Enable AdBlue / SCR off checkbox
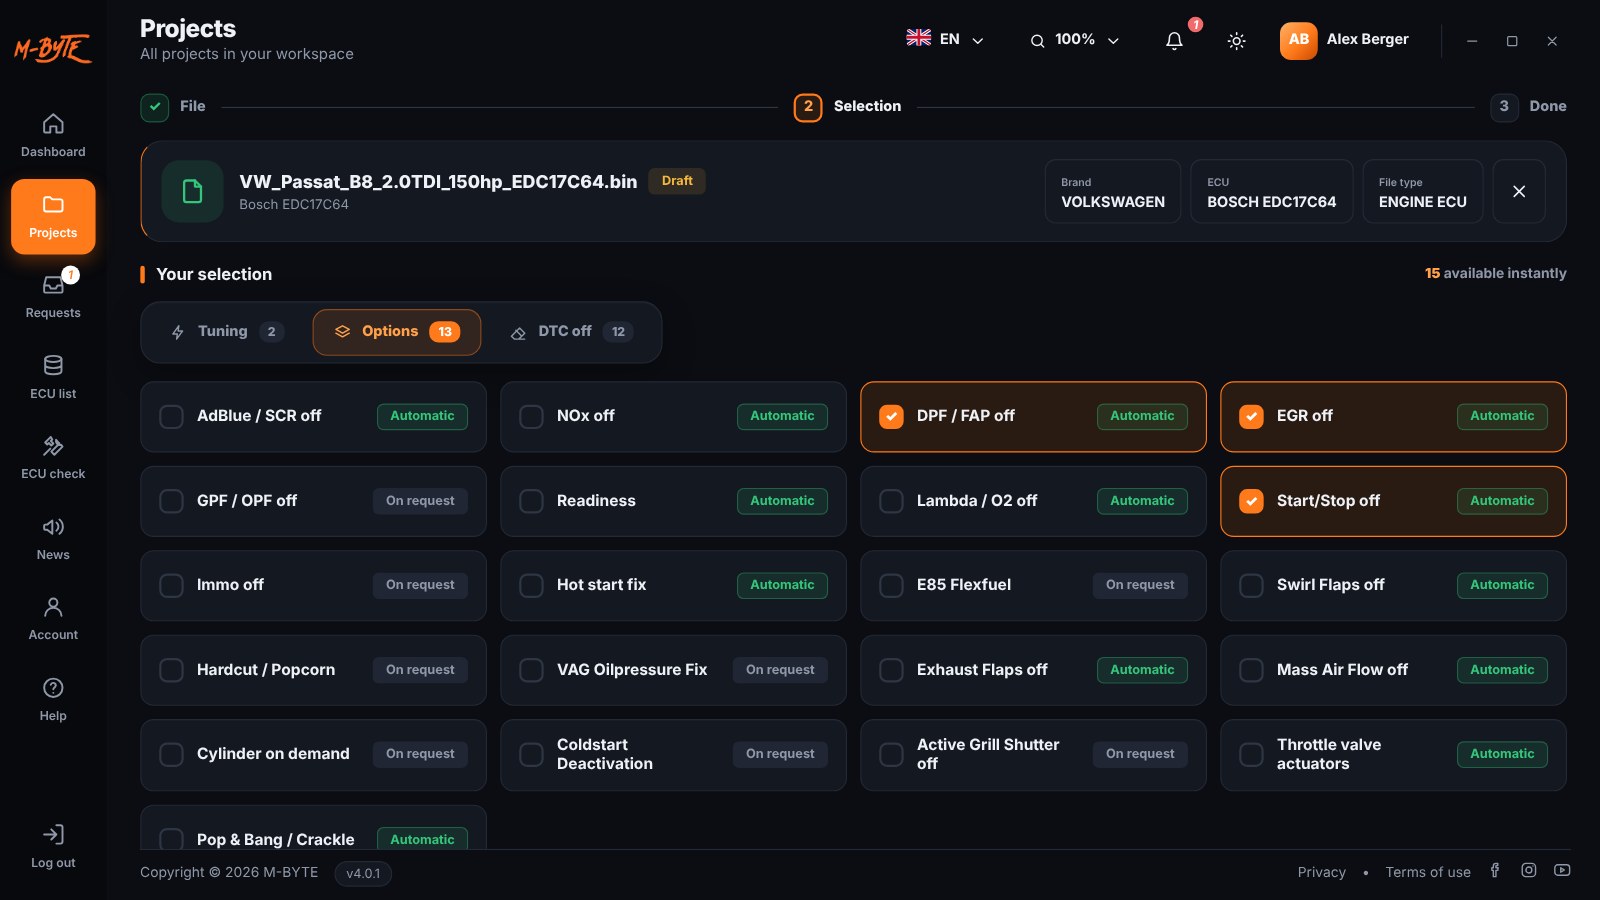This screenshot has width=1600, height=900. pyautogui.click(x=172, y=416)
